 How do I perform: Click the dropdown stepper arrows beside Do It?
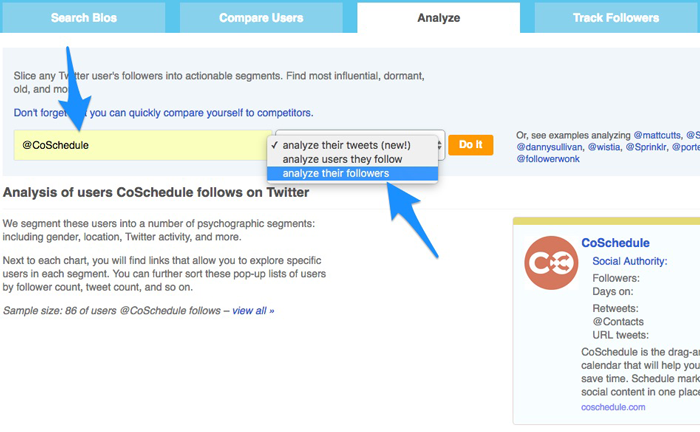[x=440, y=145]
